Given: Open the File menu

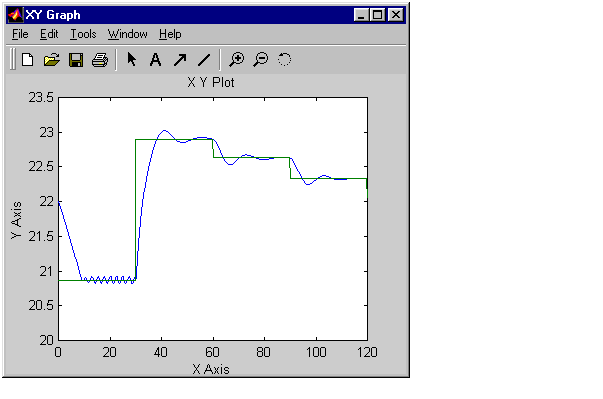Looking at the screenshot, I should pos(20,34).
